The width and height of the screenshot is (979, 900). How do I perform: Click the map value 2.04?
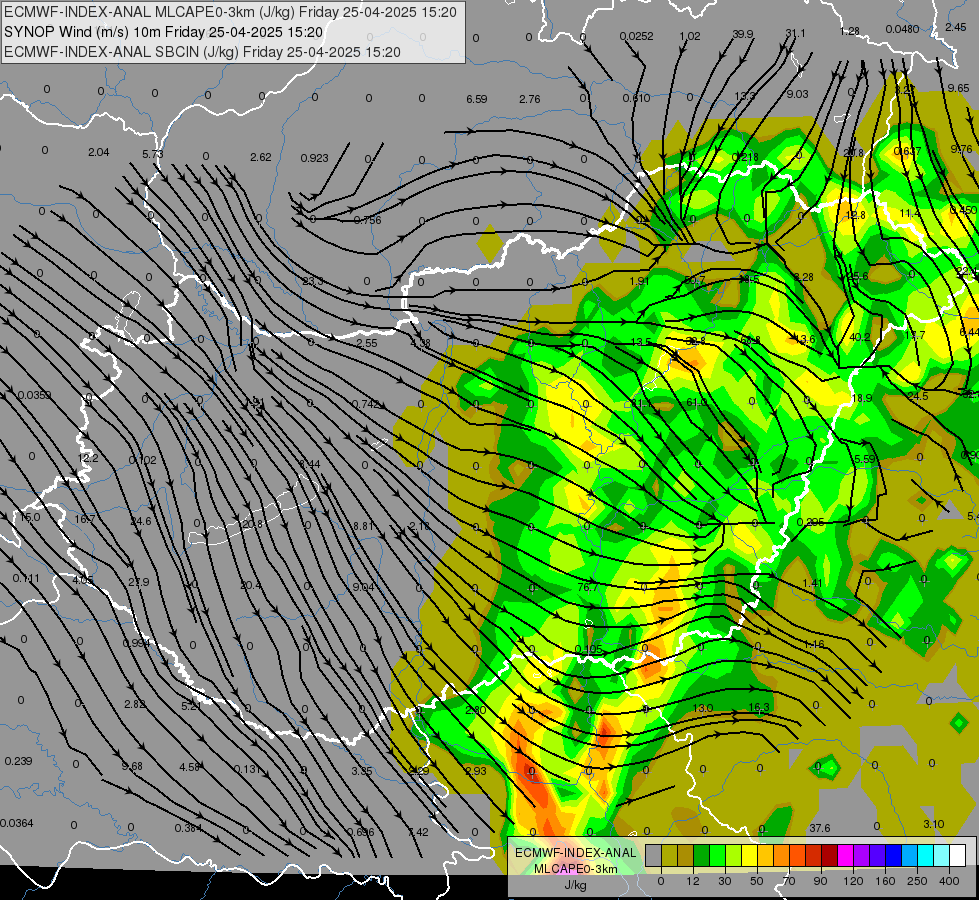pos(99,152)
